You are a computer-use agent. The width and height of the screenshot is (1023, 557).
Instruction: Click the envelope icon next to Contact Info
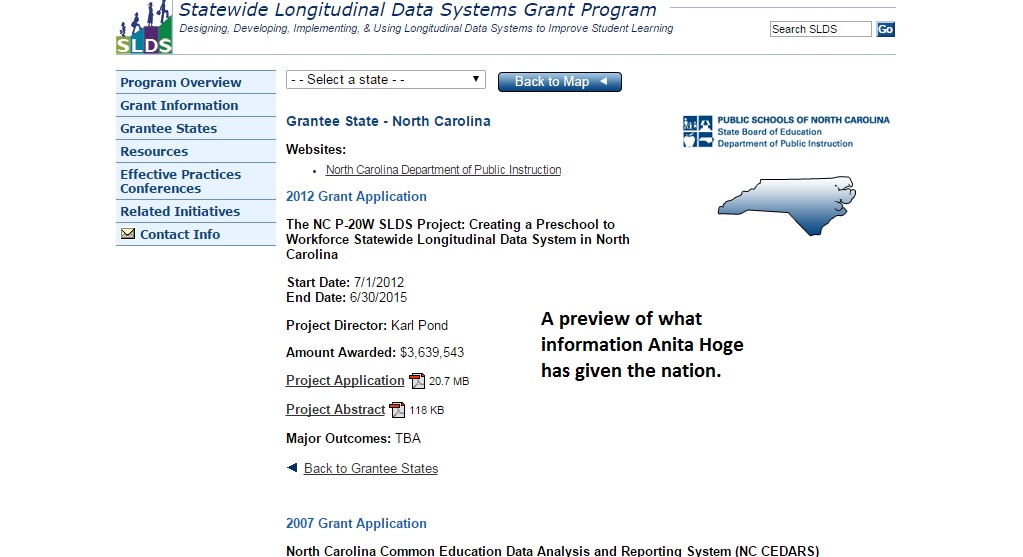click(128, 234)
